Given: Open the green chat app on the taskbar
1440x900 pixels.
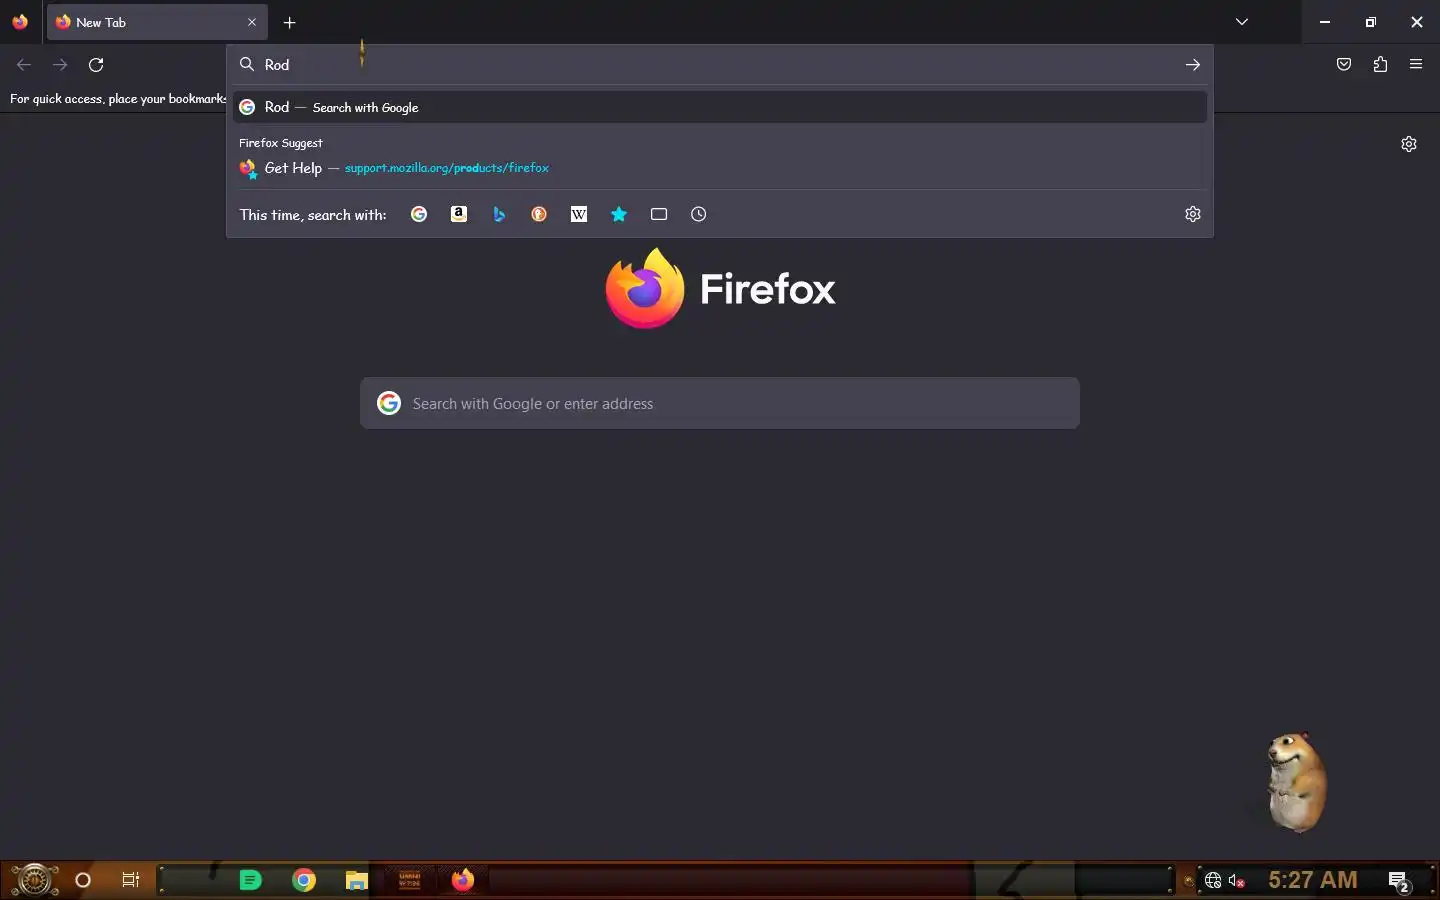Looking at the screenshot, I should pyautogui.click(x=251, y=880).
